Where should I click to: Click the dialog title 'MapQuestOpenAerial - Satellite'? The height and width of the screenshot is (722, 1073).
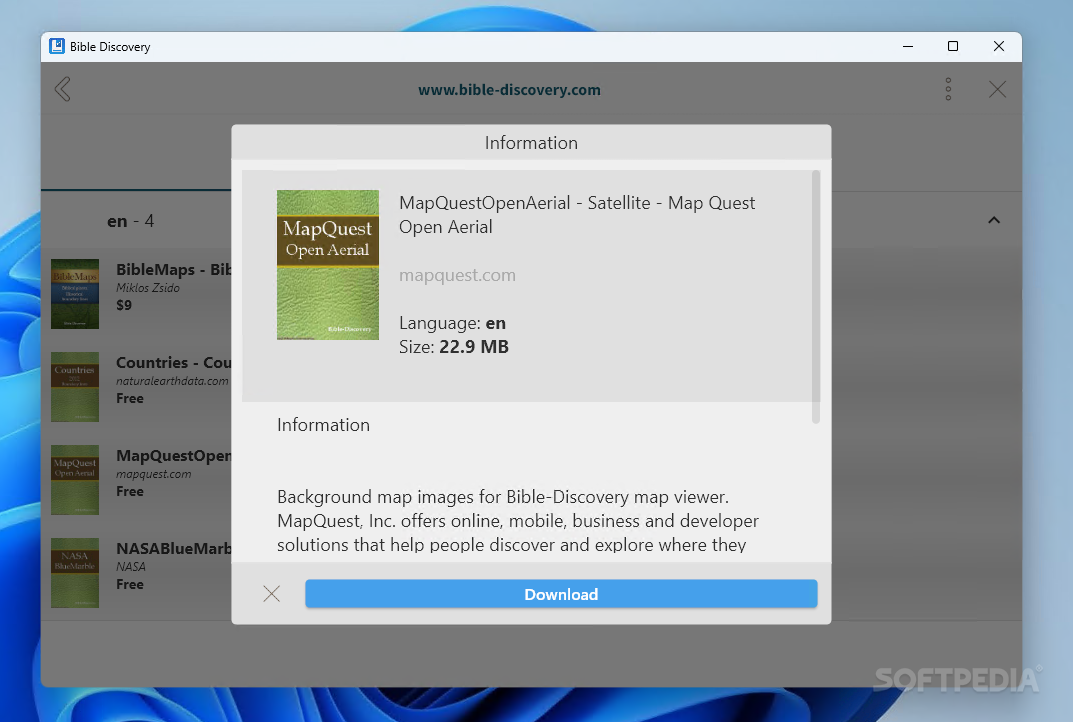pyautogui.click(x=577, y=215)
